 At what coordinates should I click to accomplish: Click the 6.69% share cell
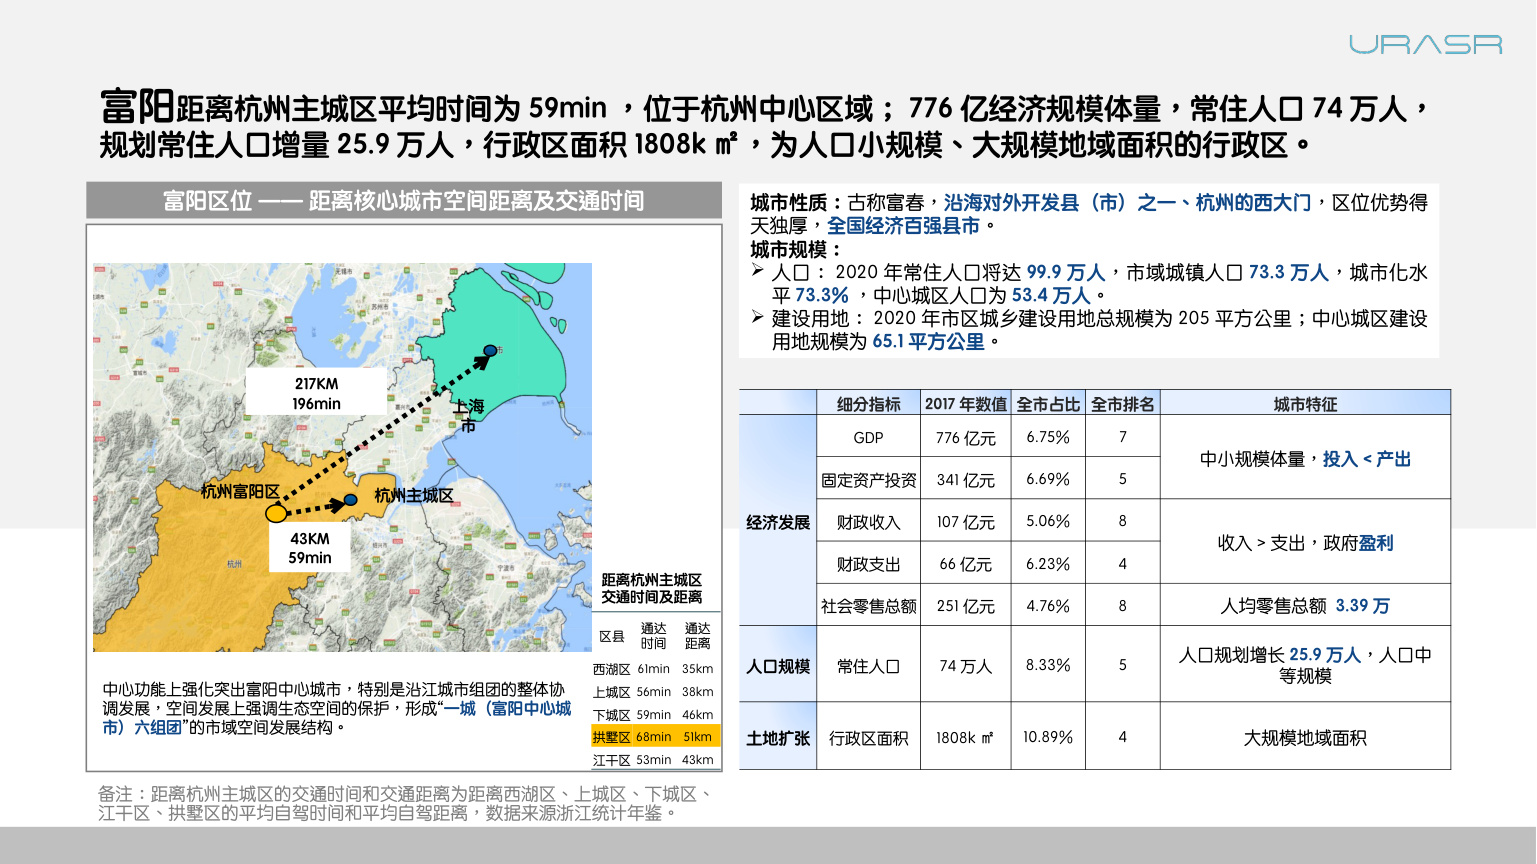point(1048,479)
